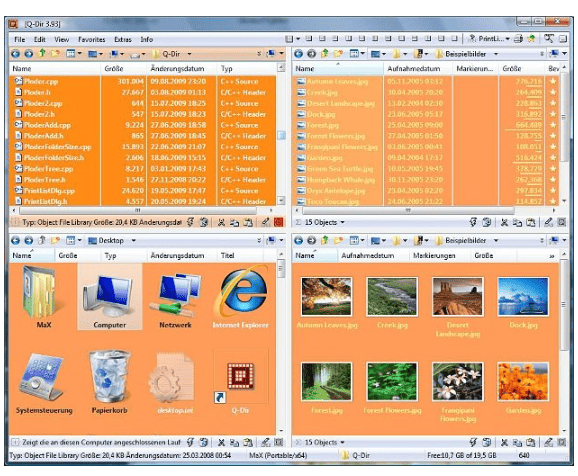
Task: Open the Extras menu
Action: click(x=123, y=39)
